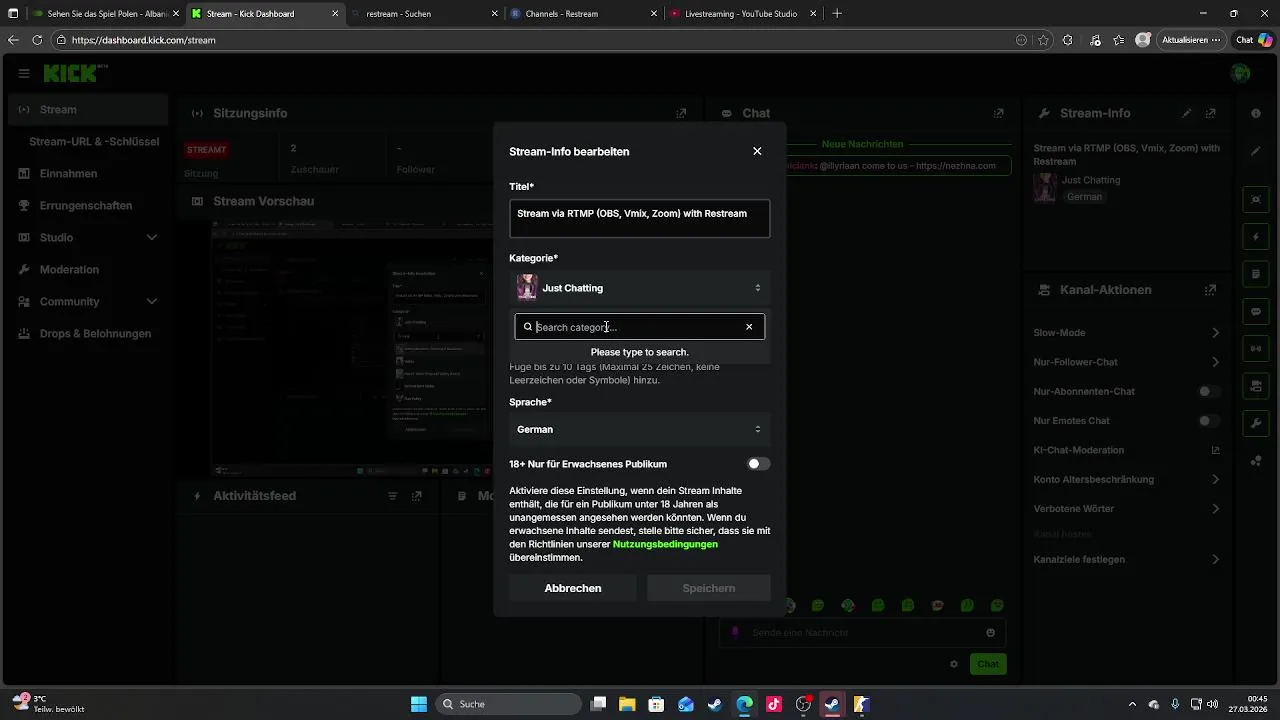1280x720 pixels.
Task: Click the wrench icon in right toolbar
Action: [x=1256, y=423]
